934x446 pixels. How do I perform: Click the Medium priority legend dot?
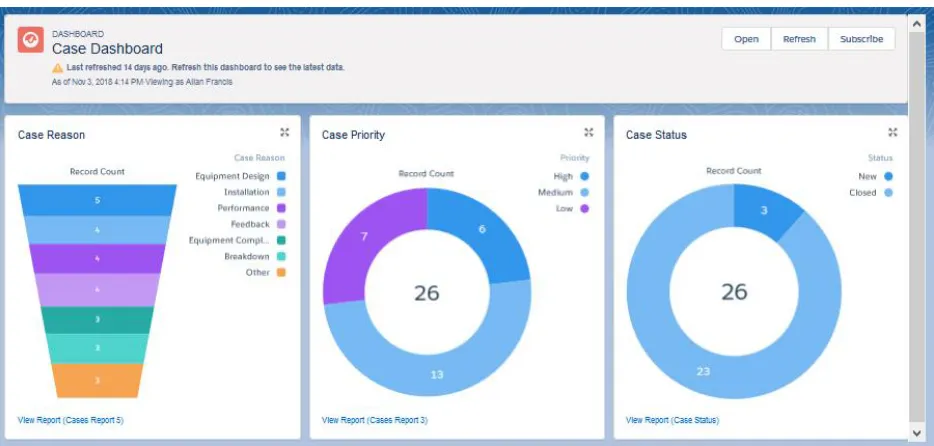tap(584, 192)
